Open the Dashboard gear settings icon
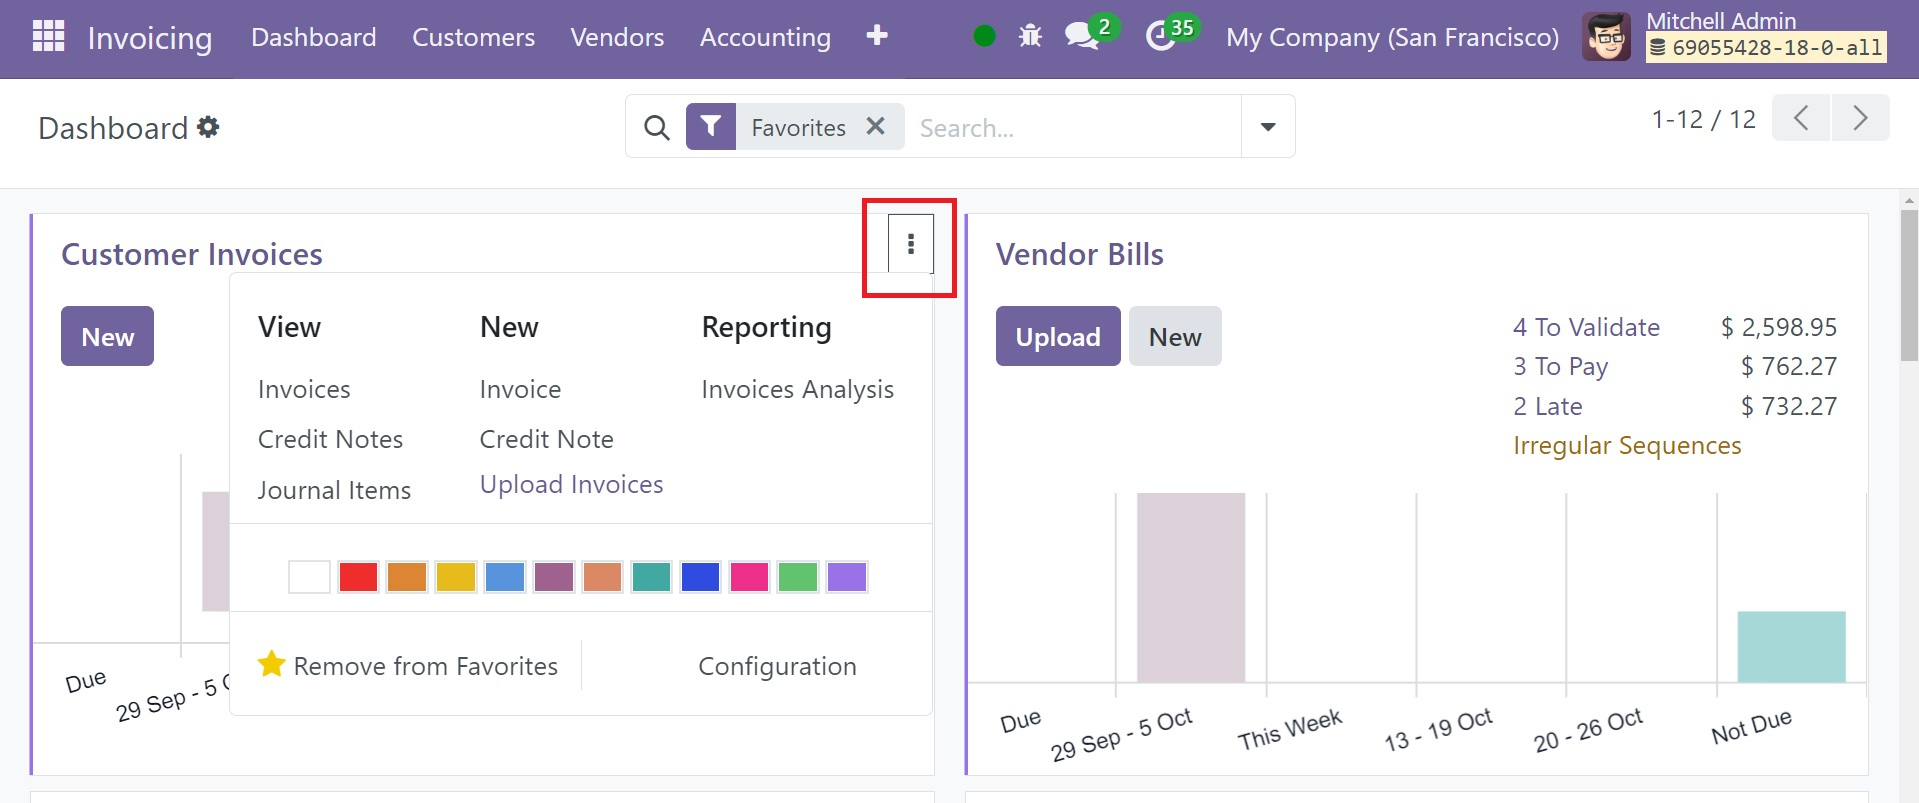Image resolution: width=1919 pixels, height=803 pixels. (x=208, y=127)
